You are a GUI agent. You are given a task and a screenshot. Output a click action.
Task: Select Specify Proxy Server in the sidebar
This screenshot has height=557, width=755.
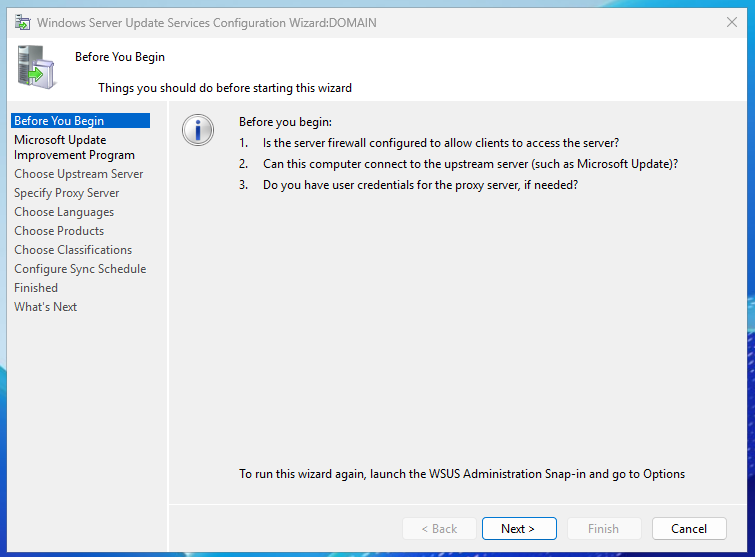coord(66,193)
